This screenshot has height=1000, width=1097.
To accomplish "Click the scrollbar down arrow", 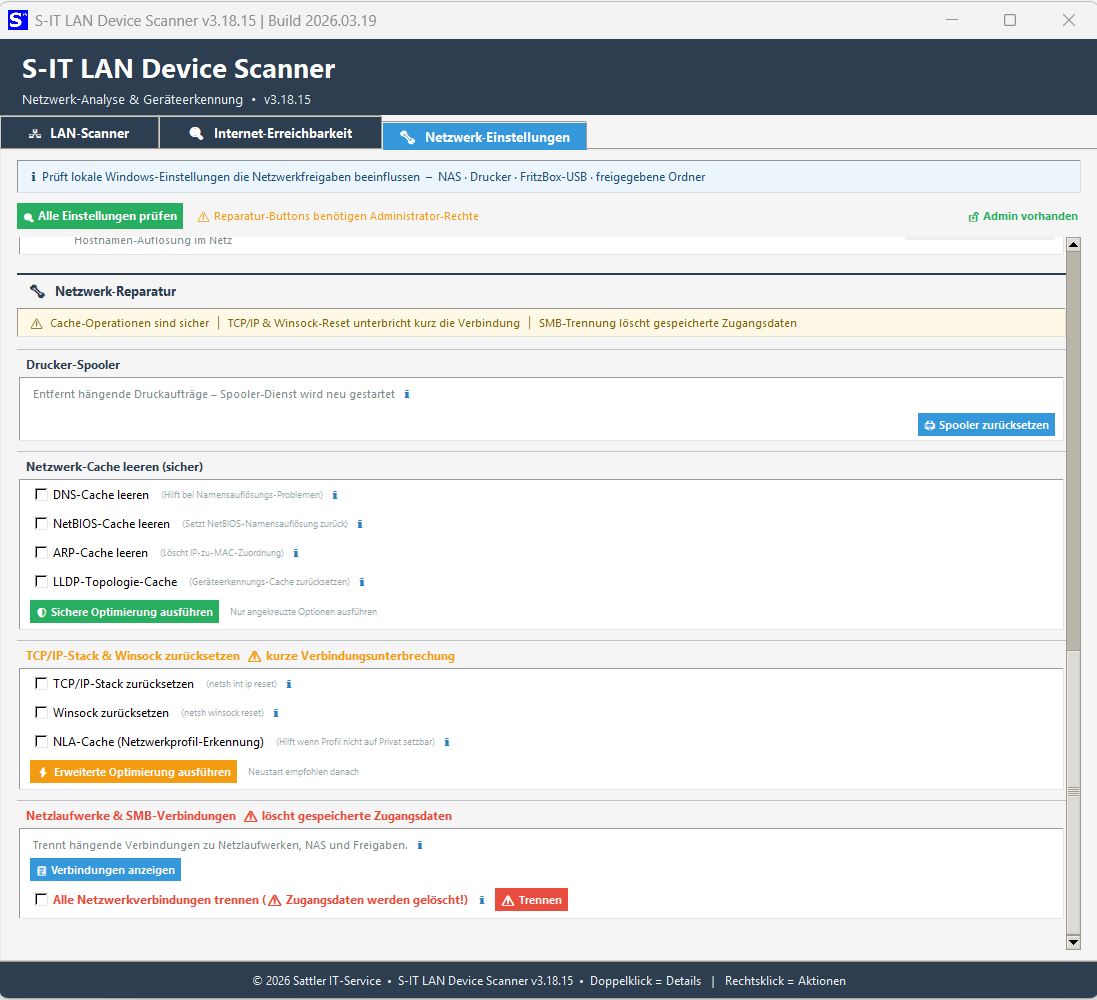I will tap(1074, 942).
